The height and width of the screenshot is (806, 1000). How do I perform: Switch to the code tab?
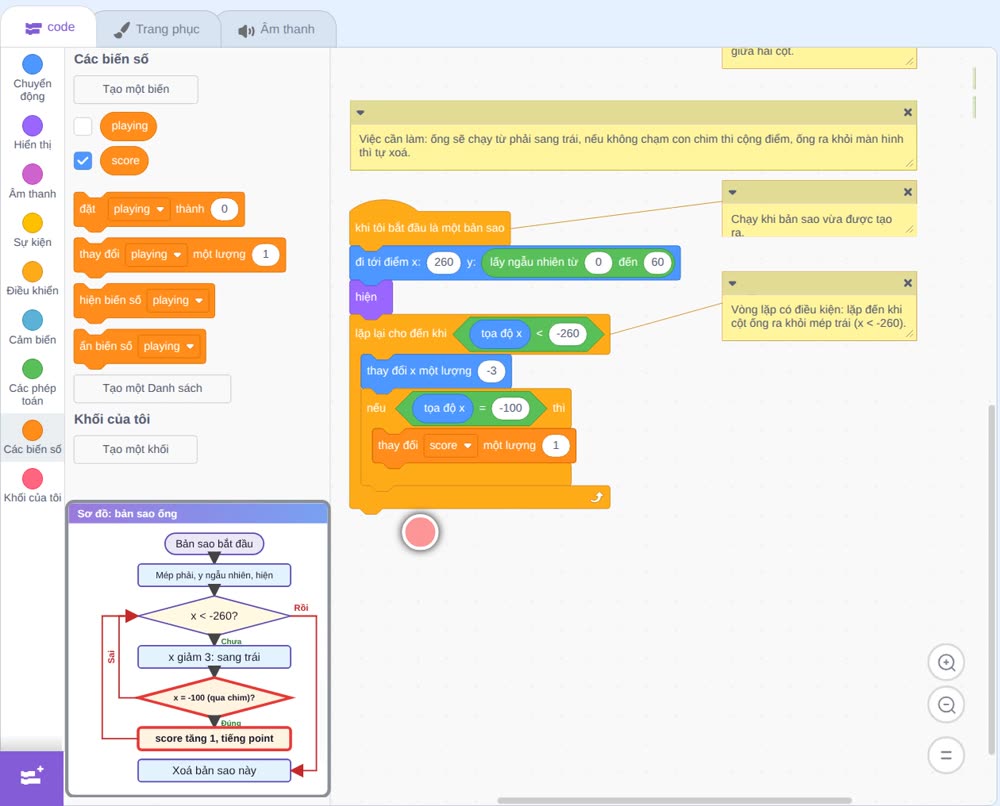coord(48,27)
